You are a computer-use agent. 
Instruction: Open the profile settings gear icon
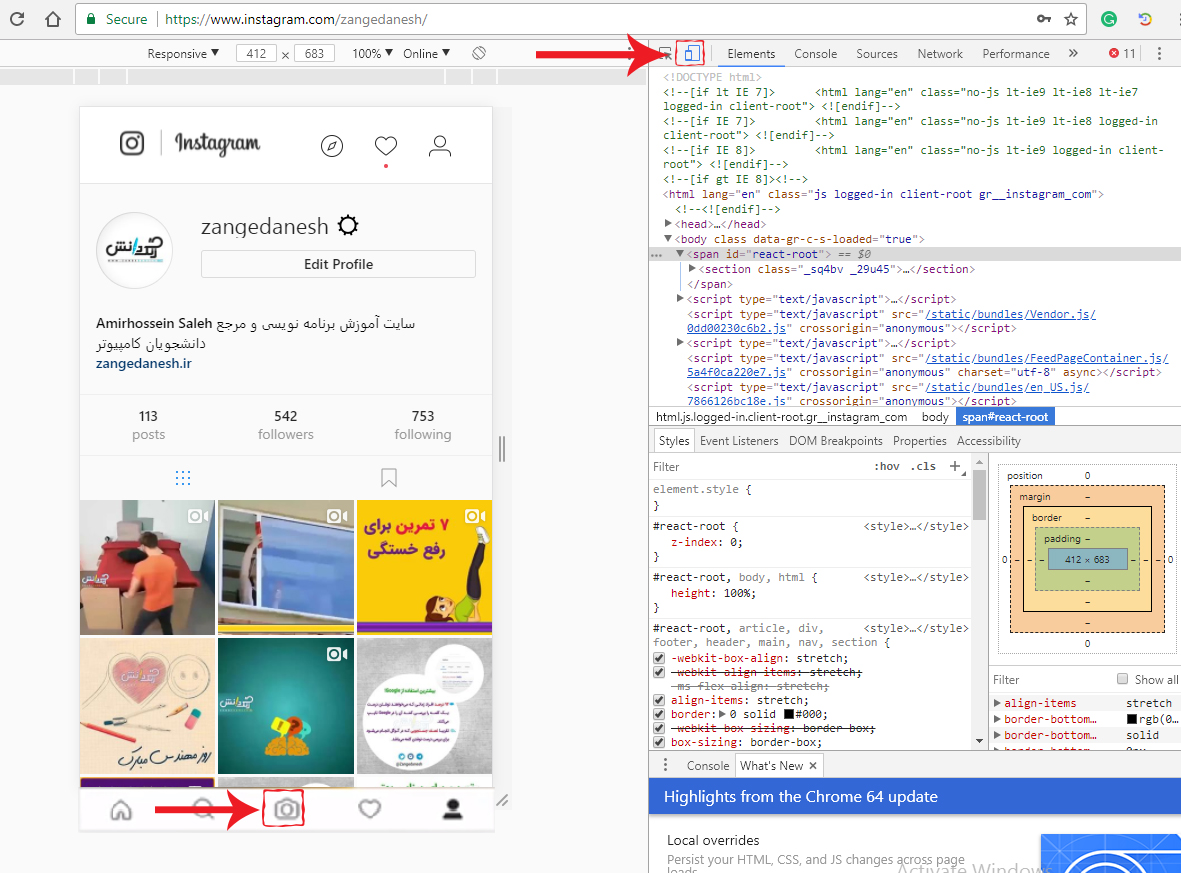point(347,226)
